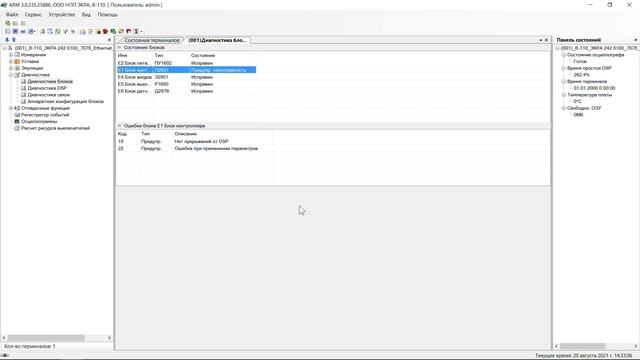Expand the Отладочные функции tree node
The image size is (640, 360).
point(11,108)
